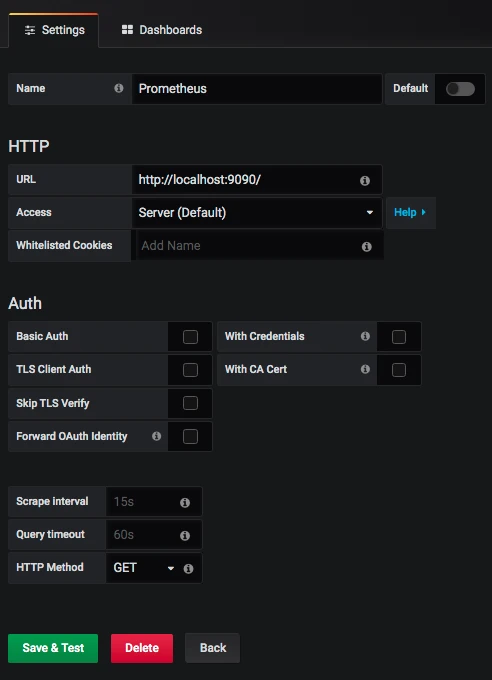Click the Save & Test button
492x680 pixels.
[53, 648]
